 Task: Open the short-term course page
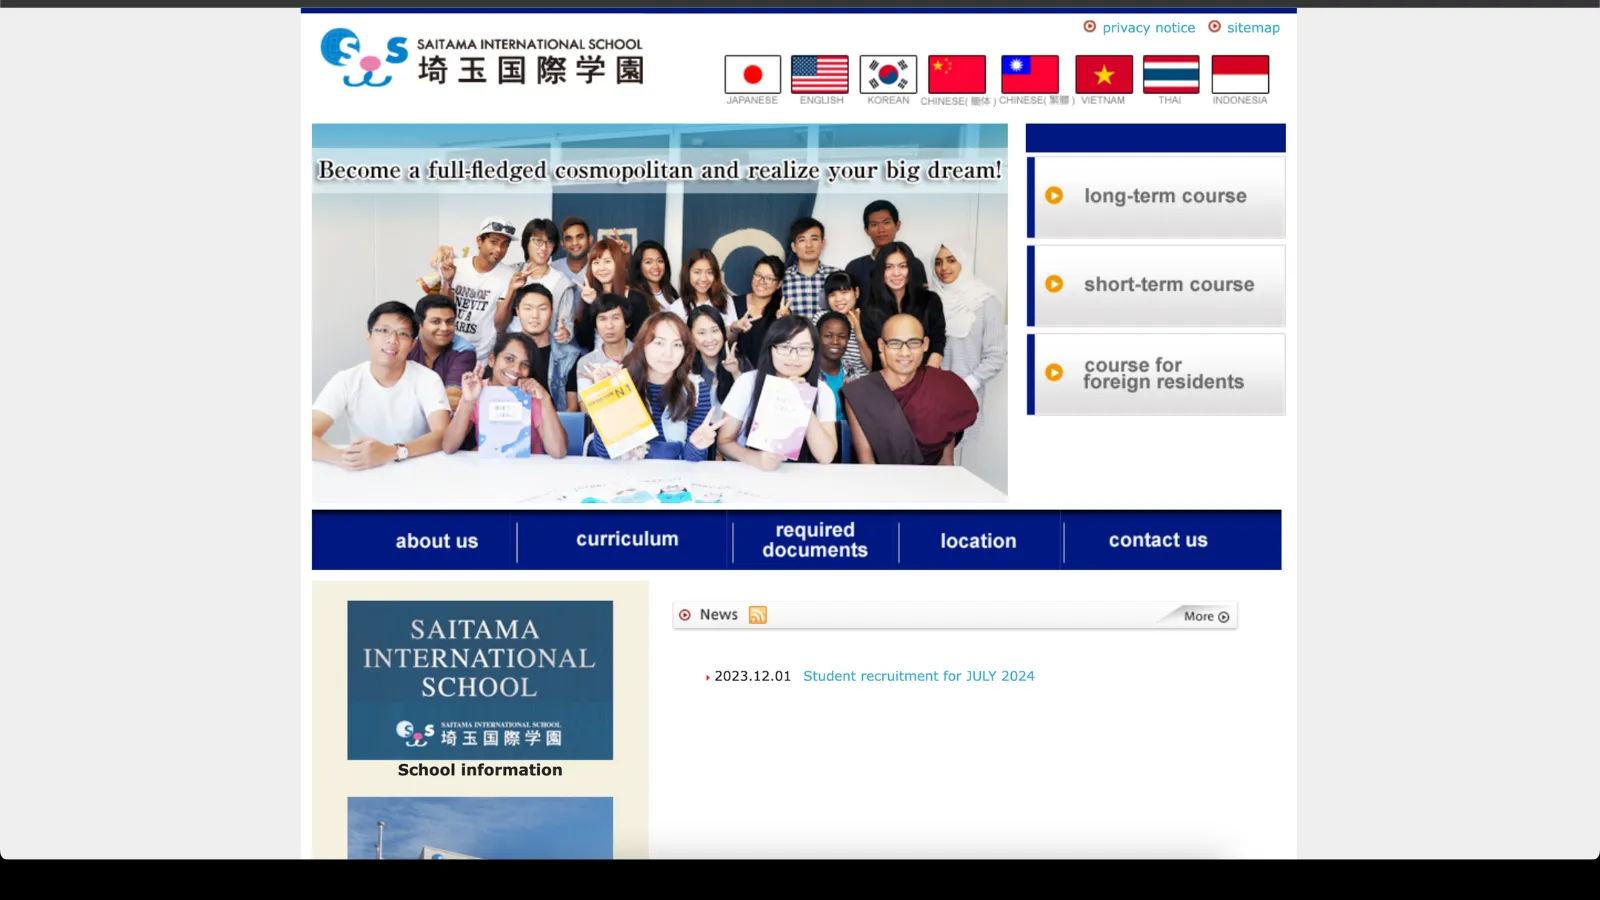pos(1157,285)
